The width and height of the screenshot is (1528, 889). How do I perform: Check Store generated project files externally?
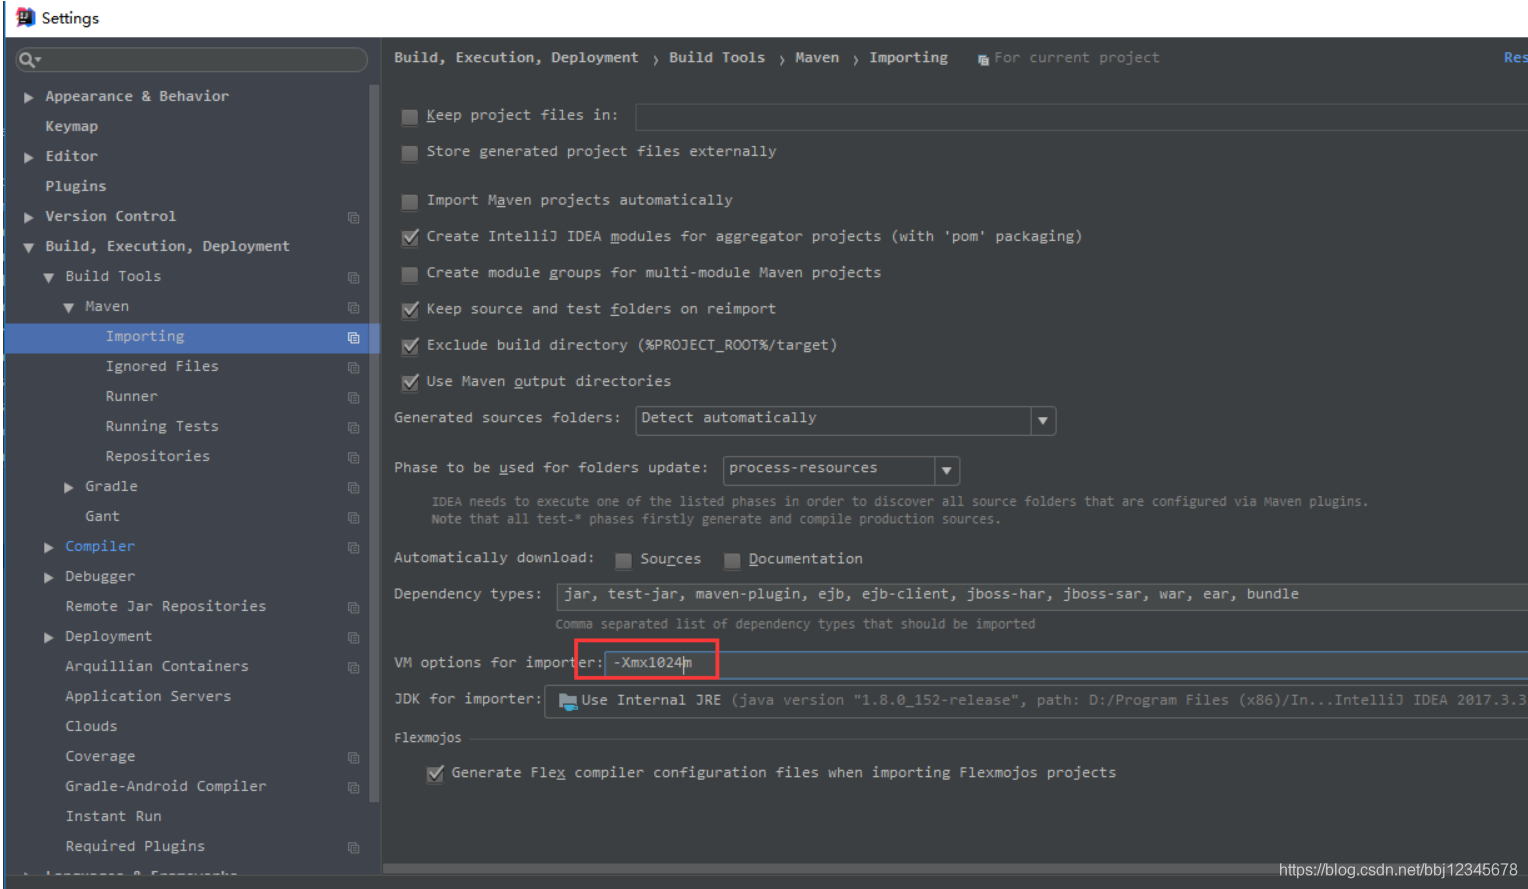point(409,152)
